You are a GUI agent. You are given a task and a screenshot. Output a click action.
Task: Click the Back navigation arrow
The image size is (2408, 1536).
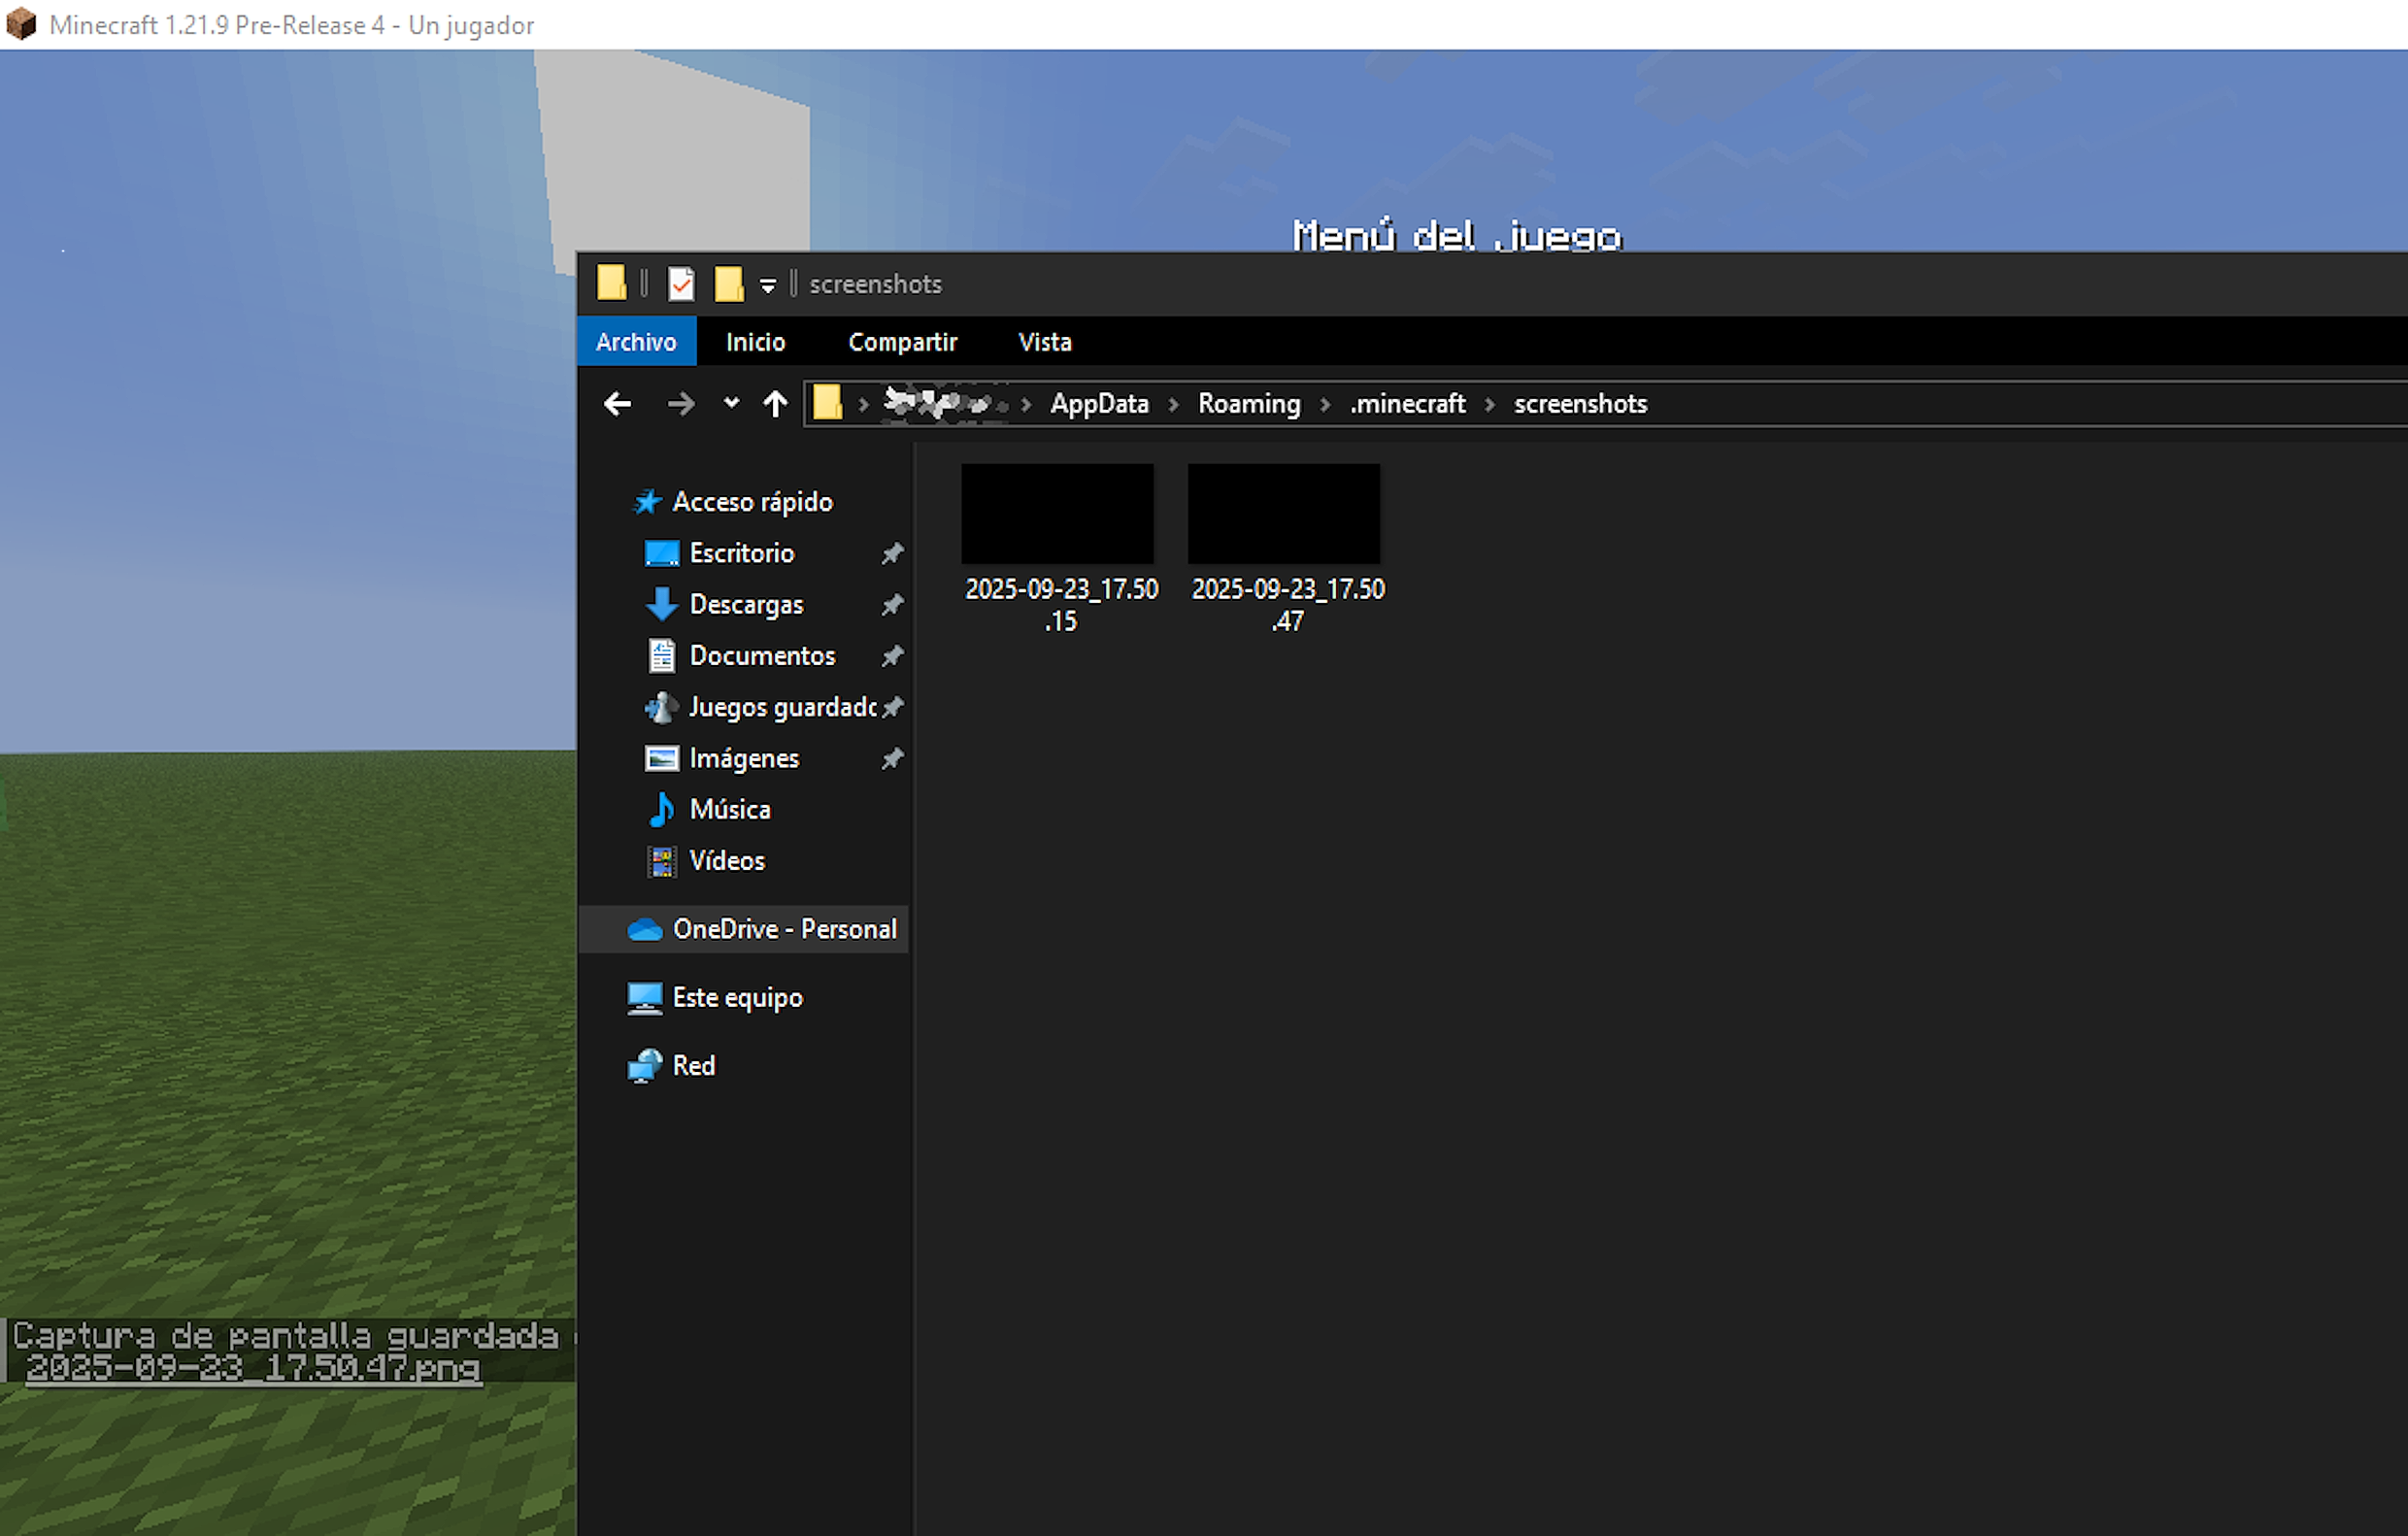point(618,404)
